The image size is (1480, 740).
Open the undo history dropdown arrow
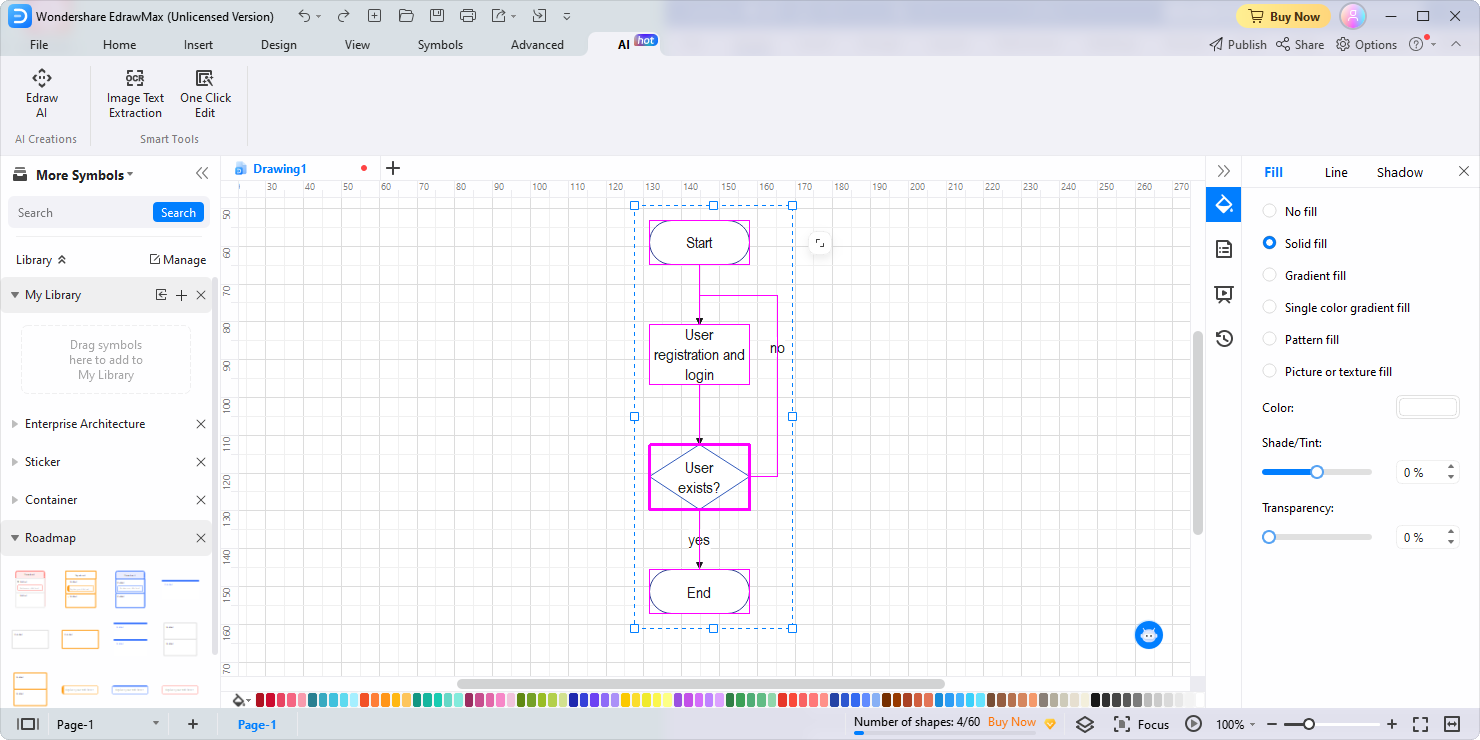click(x=319, y=17)
